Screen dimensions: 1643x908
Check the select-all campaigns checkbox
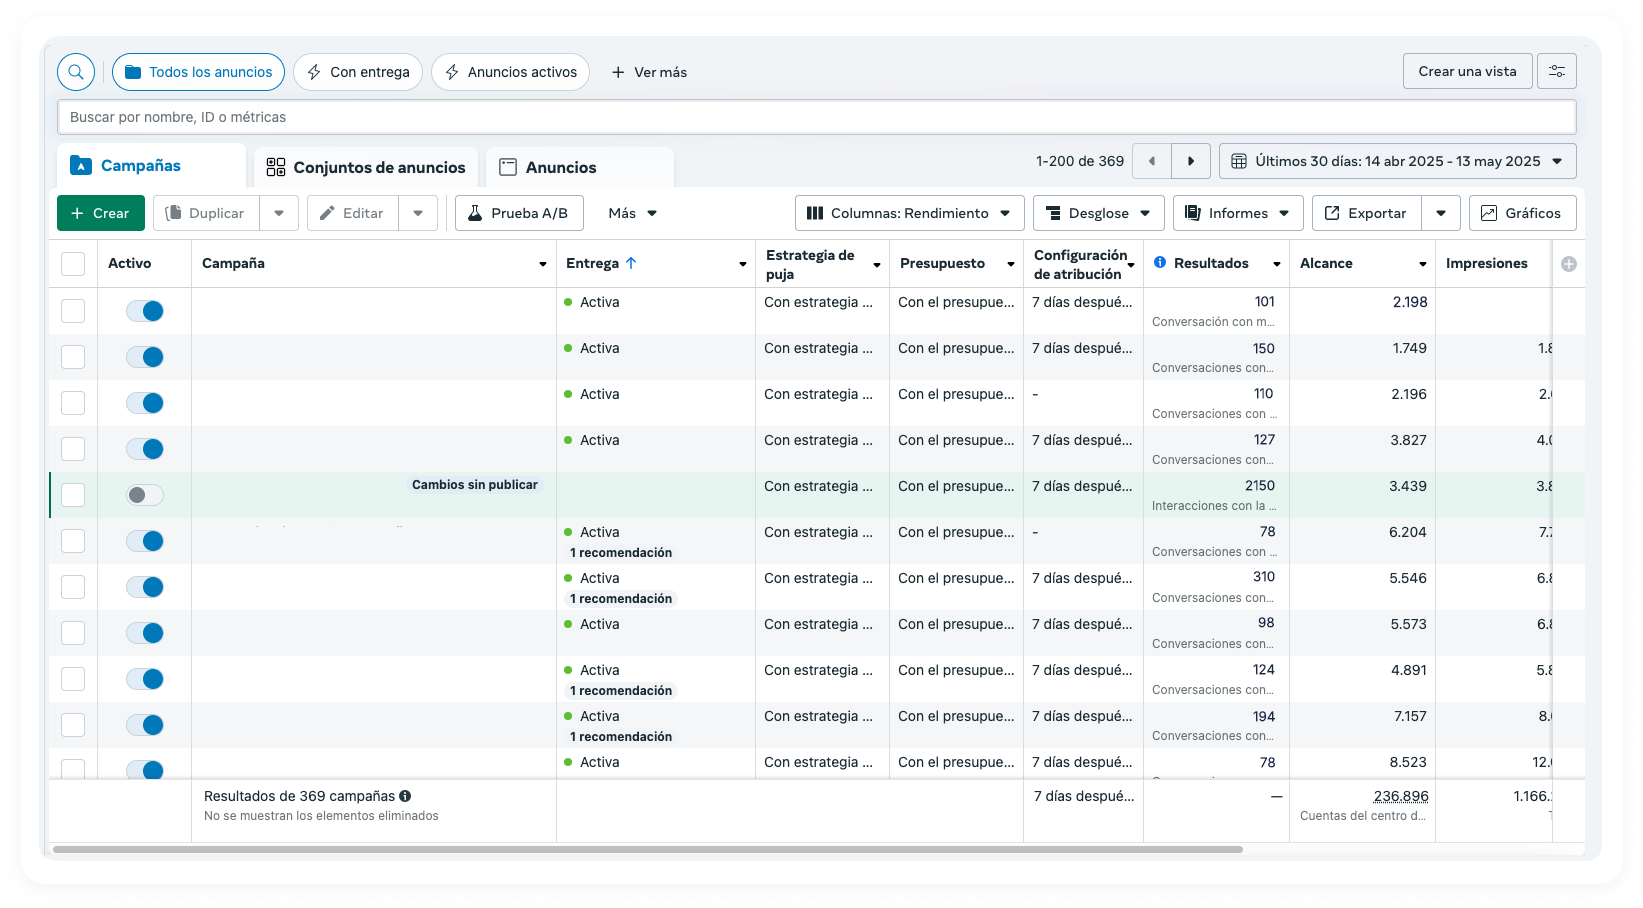(x=73, y=264)
